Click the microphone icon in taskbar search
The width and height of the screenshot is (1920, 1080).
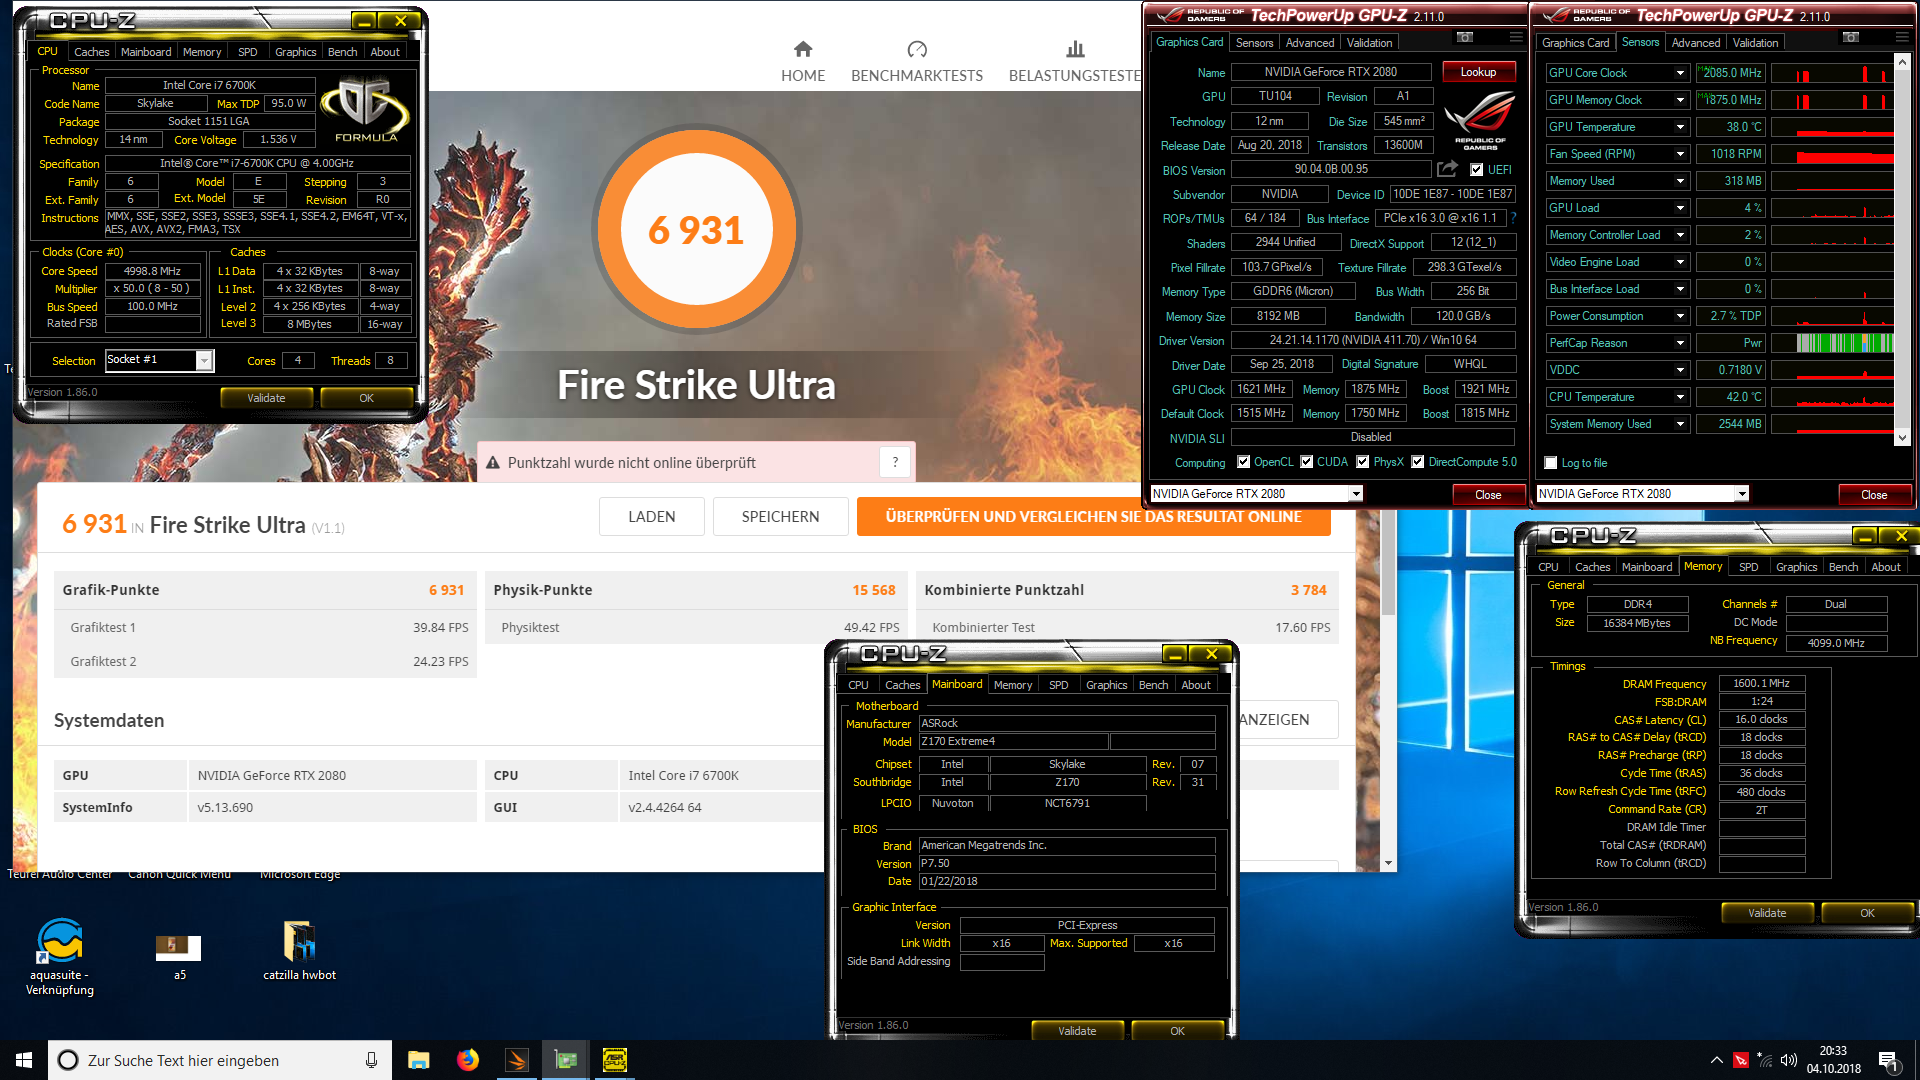tap(371, 1060)
